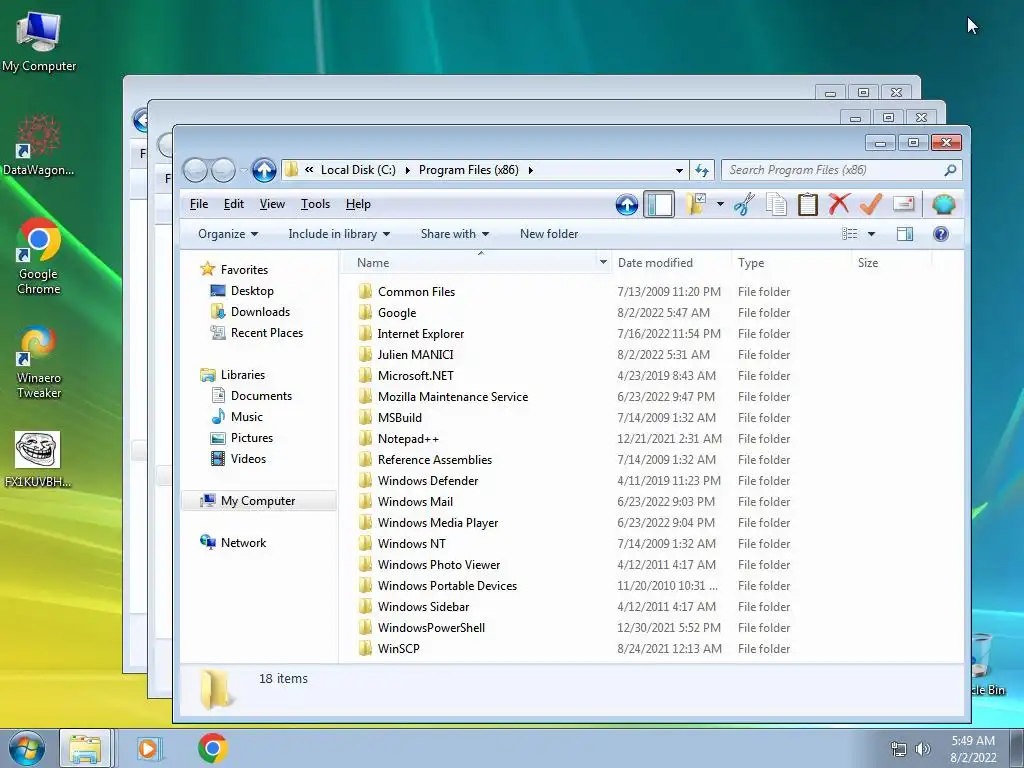
Task: Click the Paste clipboard icon
Action: tap(808, 204)
